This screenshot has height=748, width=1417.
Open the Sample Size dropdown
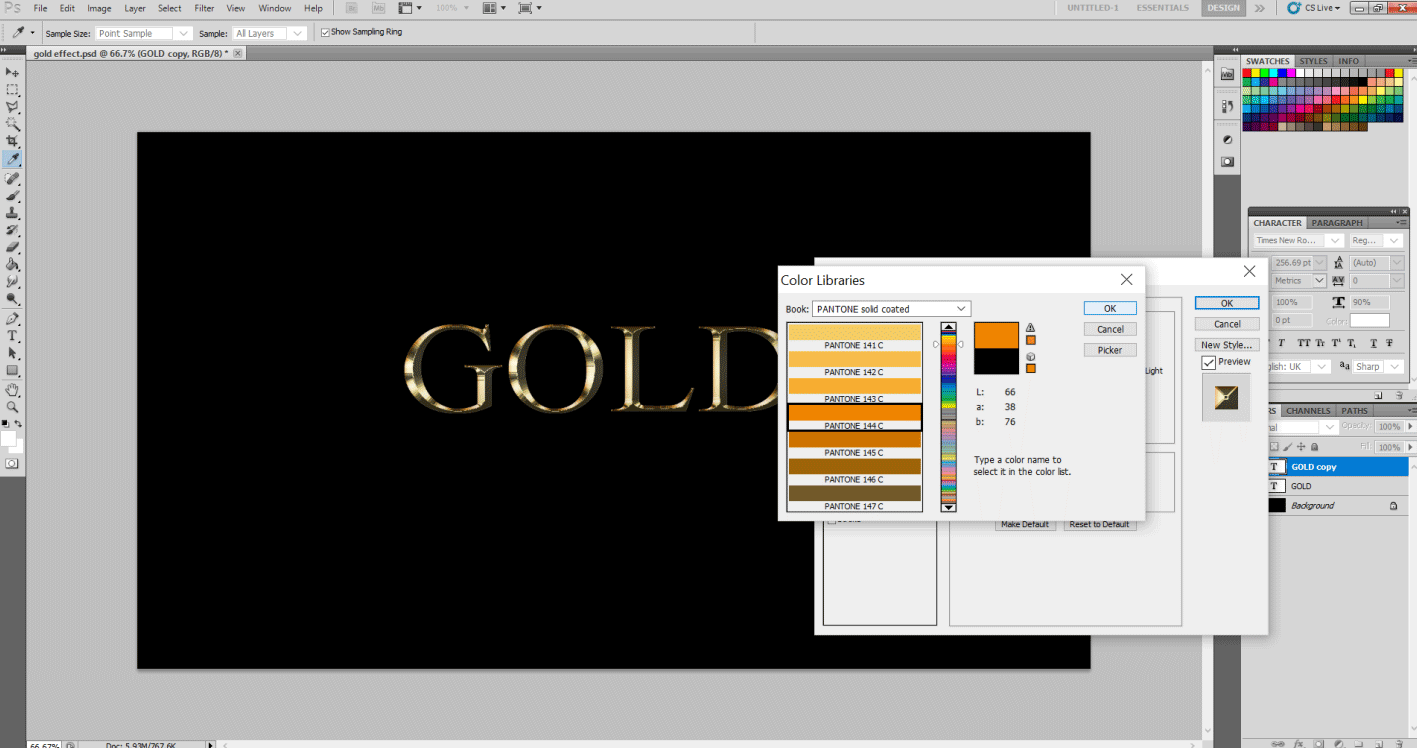tap(141, 32)
